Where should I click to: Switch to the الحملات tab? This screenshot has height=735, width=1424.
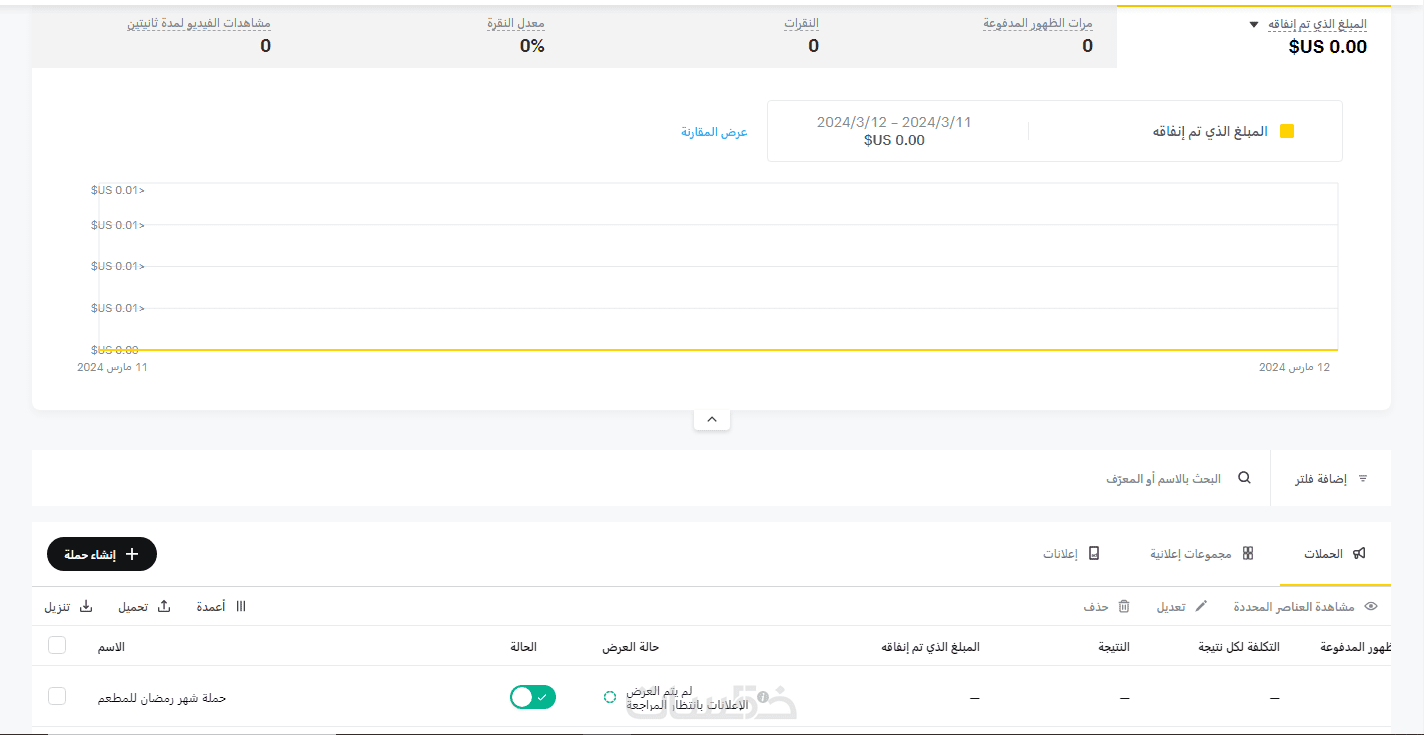[x=1335, y=553]
